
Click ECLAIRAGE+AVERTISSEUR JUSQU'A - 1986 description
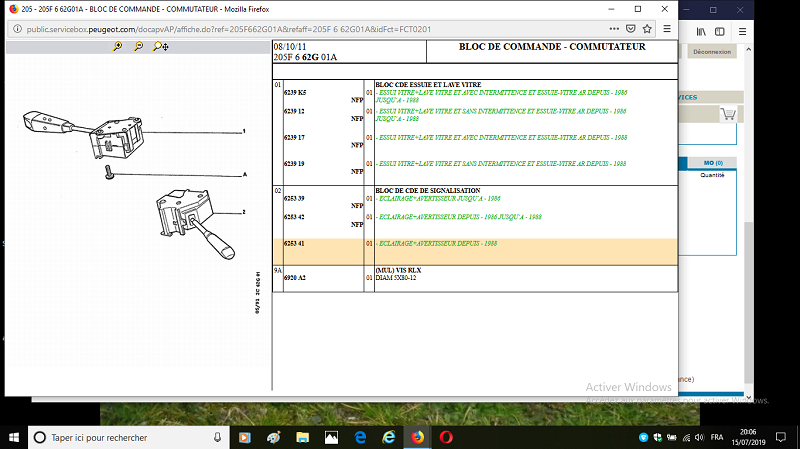click(x=438, y=198)
